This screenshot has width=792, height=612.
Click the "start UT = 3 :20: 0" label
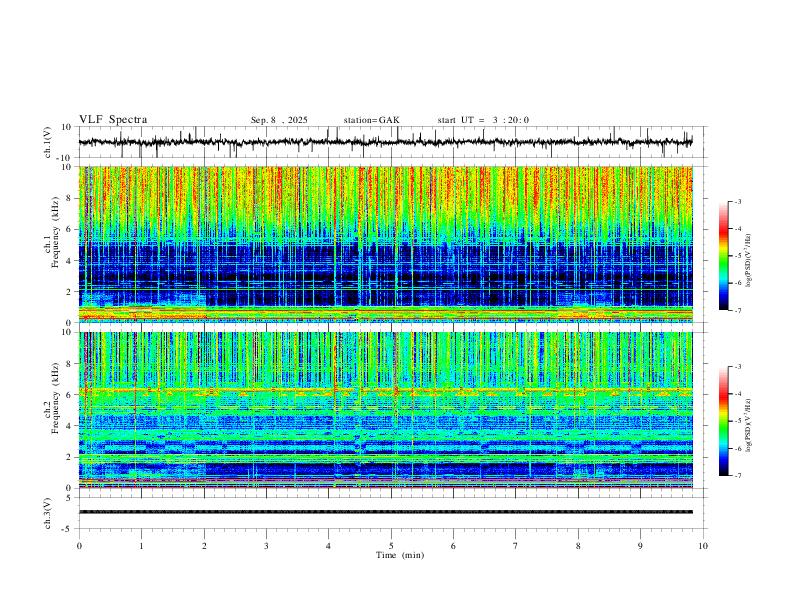click(483, 120)
